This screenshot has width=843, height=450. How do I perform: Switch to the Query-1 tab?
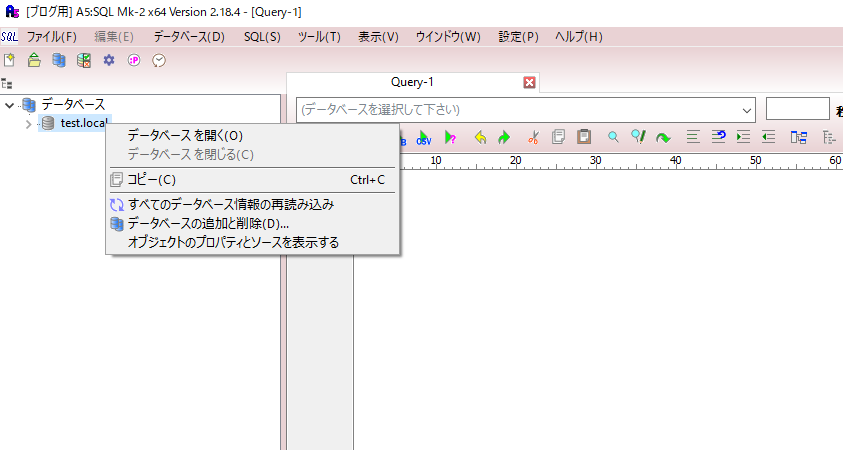click(412, 82)
